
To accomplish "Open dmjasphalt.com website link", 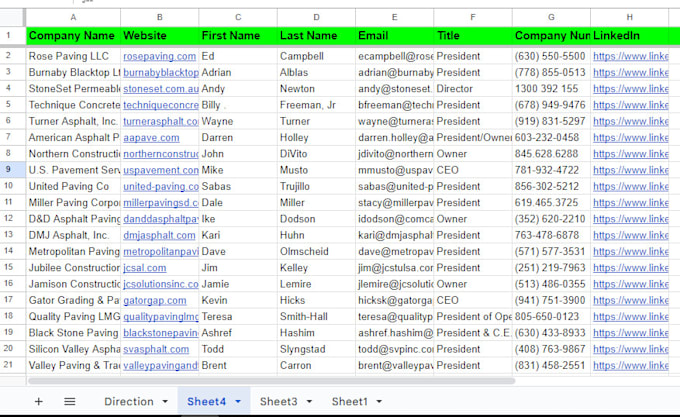I will click(159, 235).
